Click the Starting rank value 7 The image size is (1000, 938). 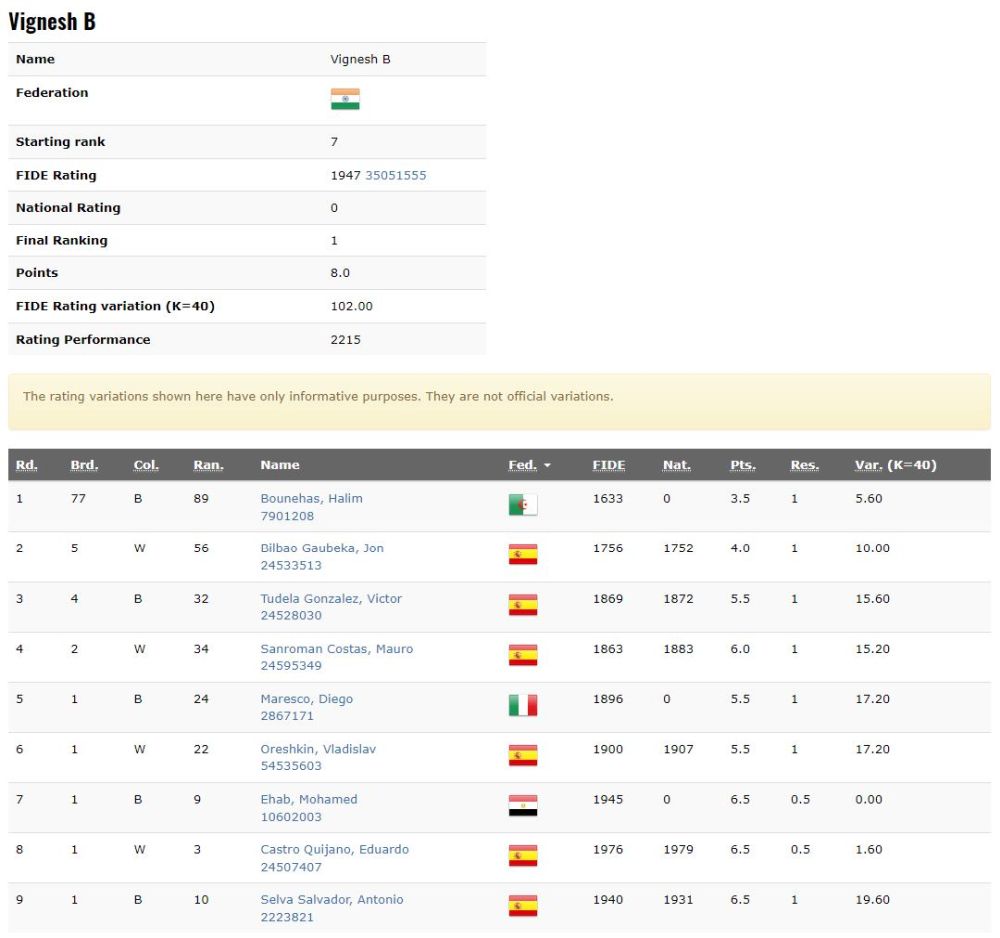(334, 142)
